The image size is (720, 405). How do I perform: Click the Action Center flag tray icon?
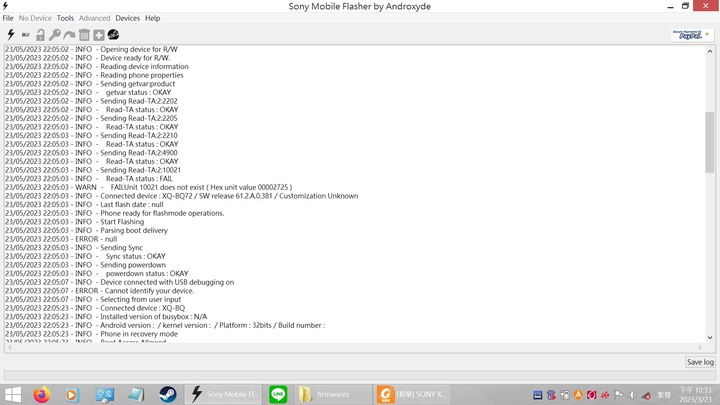click(x=619, y=395)
